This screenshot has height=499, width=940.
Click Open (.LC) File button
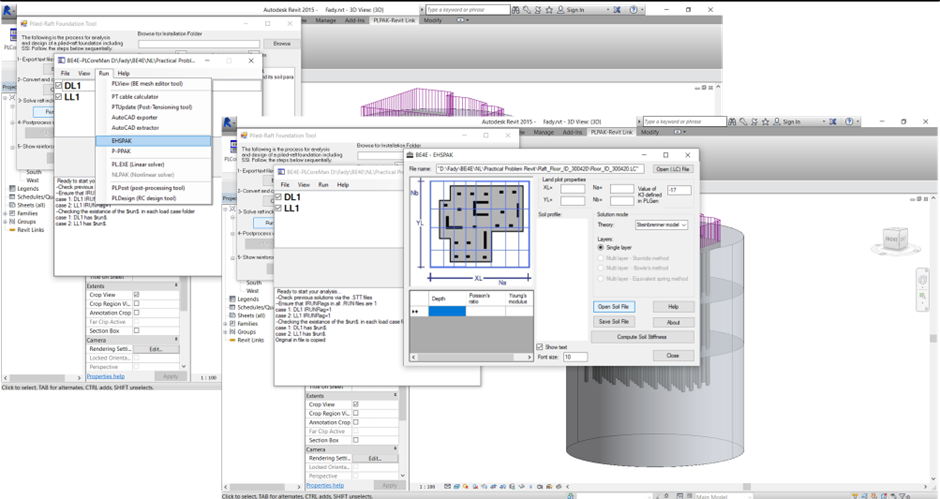(673, 169)
